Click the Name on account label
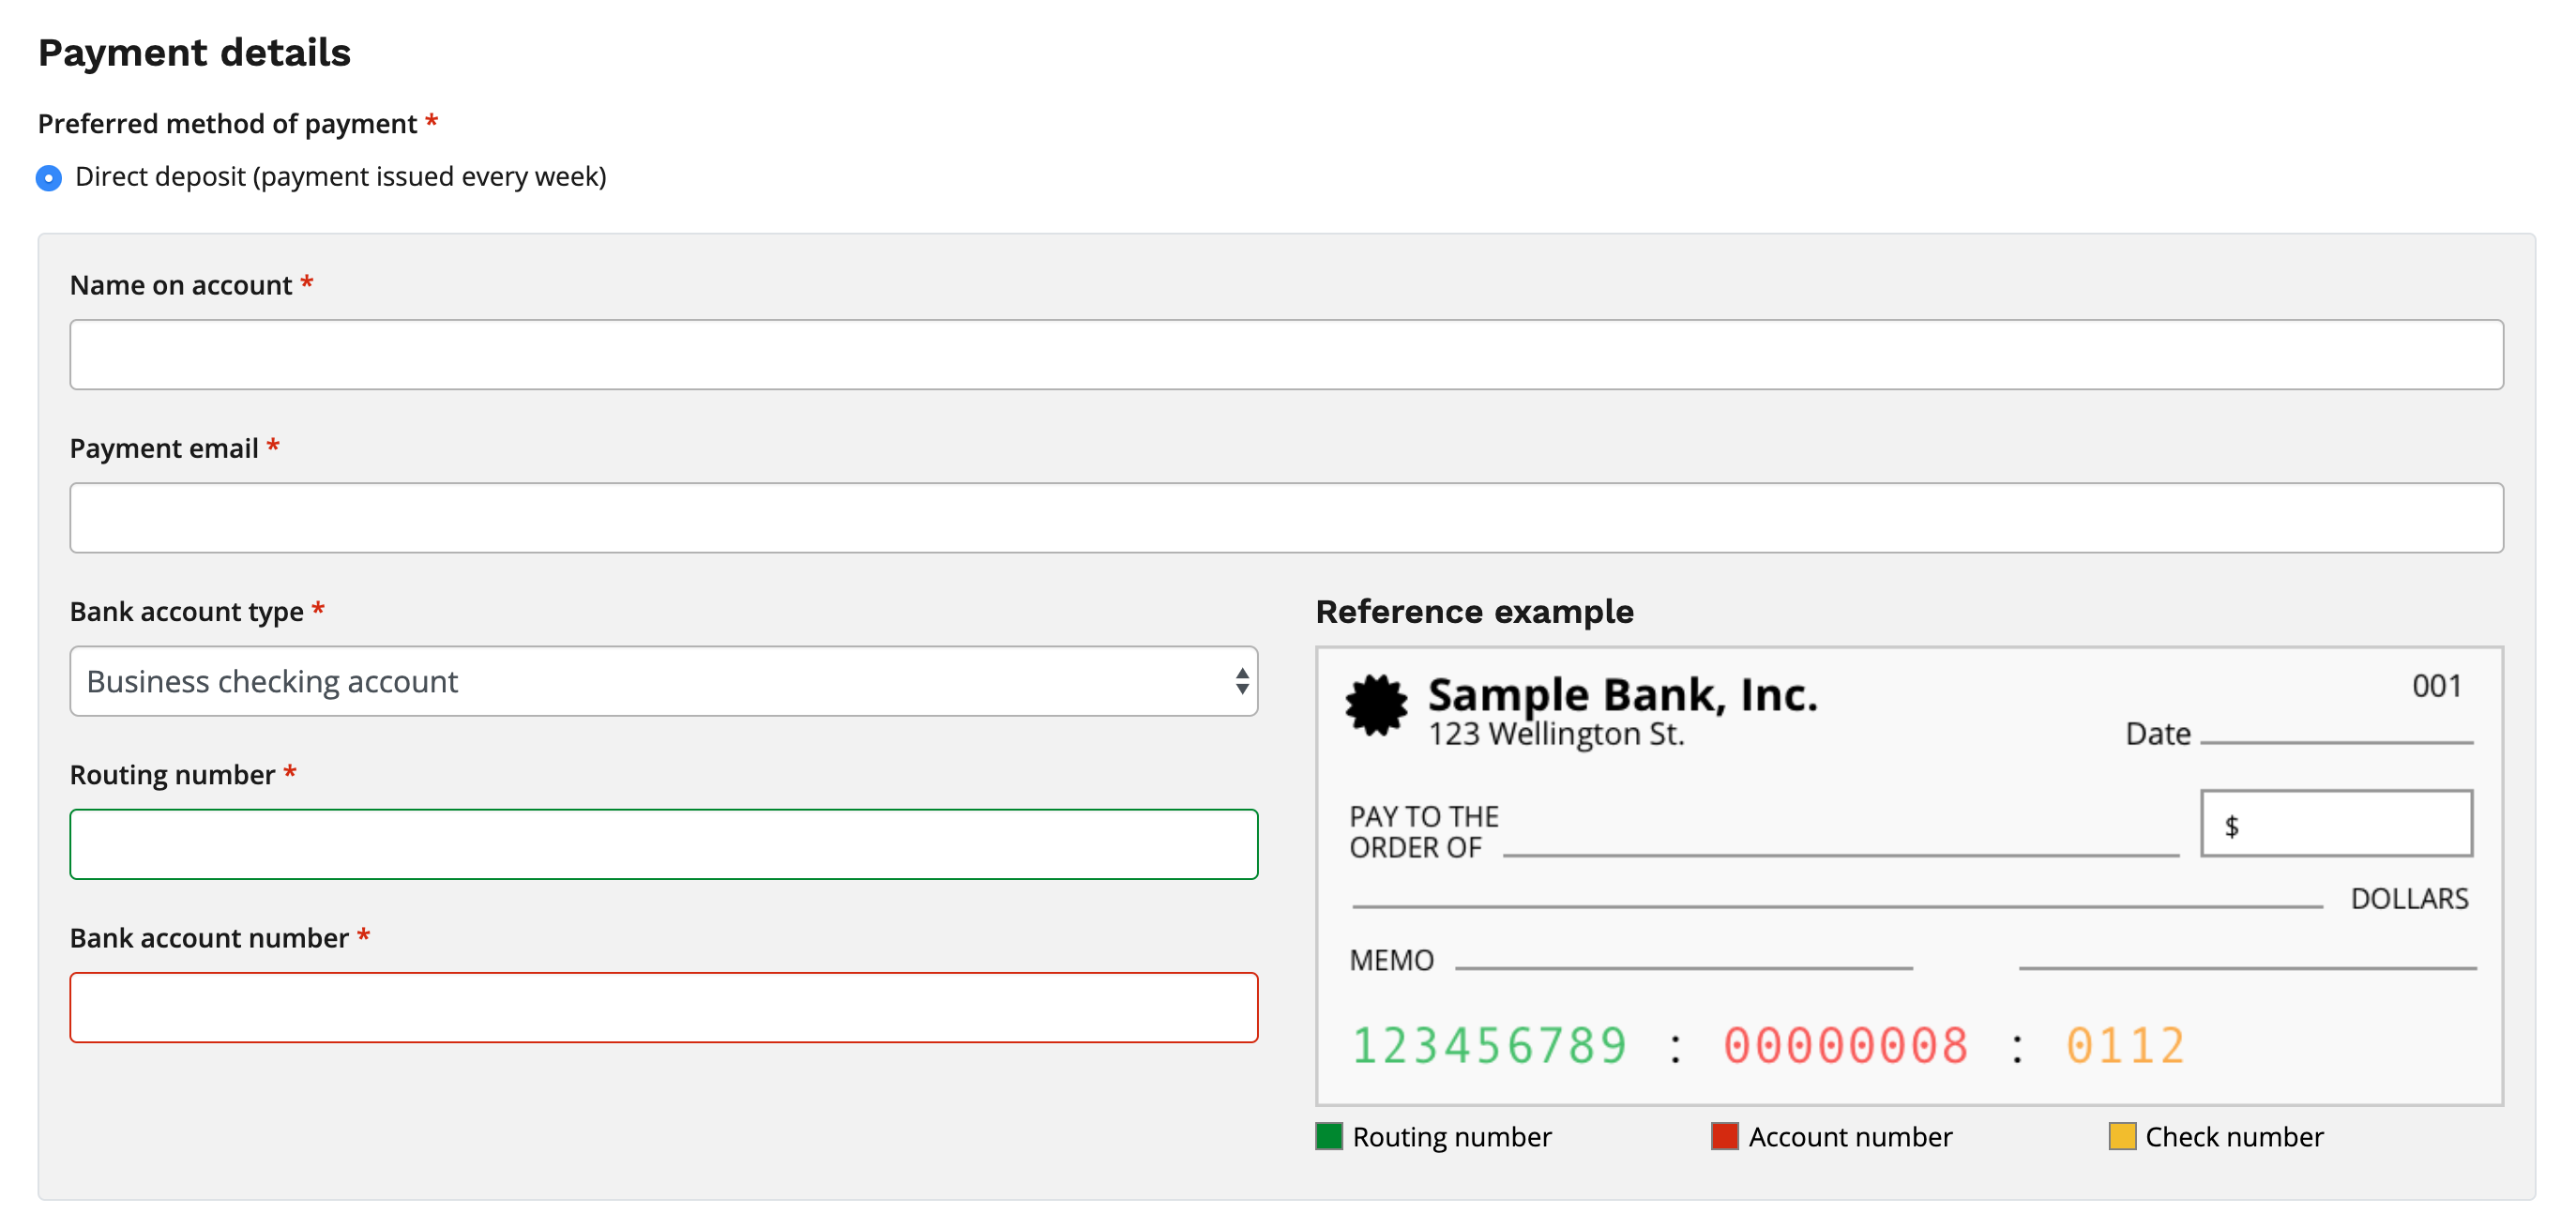This screenshot has width=2576, height=1229. (180, 285)
